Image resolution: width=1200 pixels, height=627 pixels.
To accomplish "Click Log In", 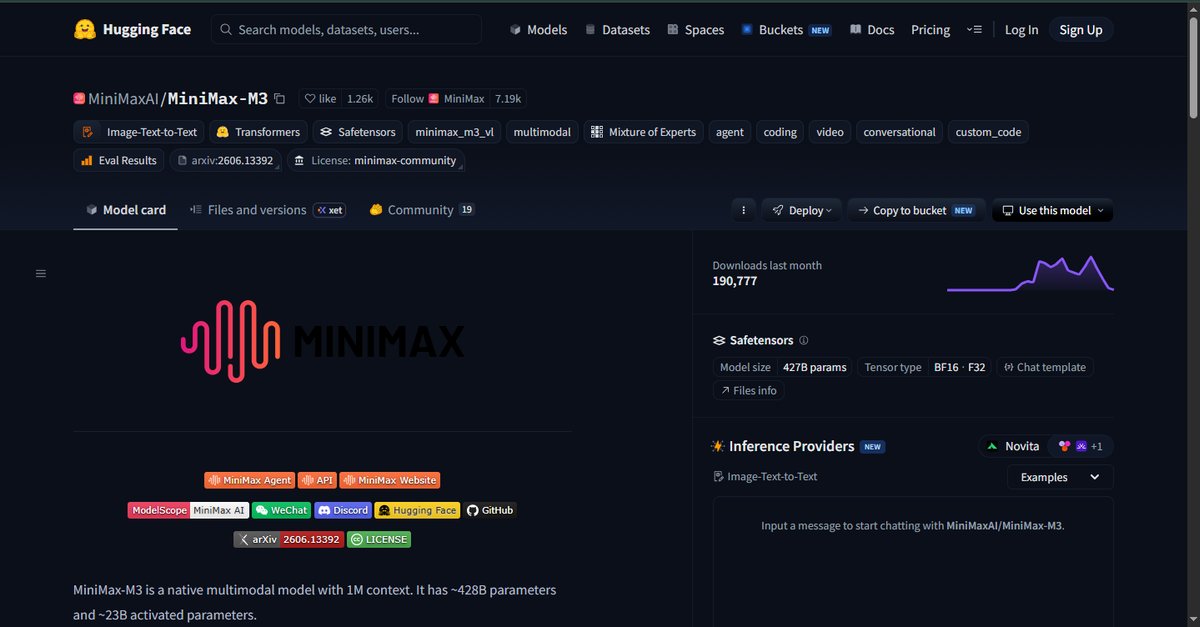I will pyautogui.click(x=1021, y=30).
